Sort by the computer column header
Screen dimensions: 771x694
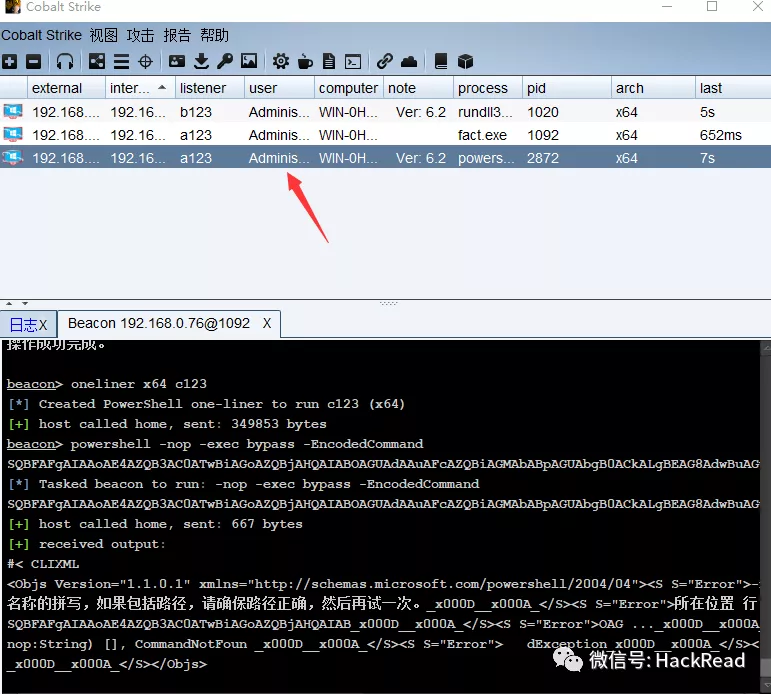click(349, 88)
